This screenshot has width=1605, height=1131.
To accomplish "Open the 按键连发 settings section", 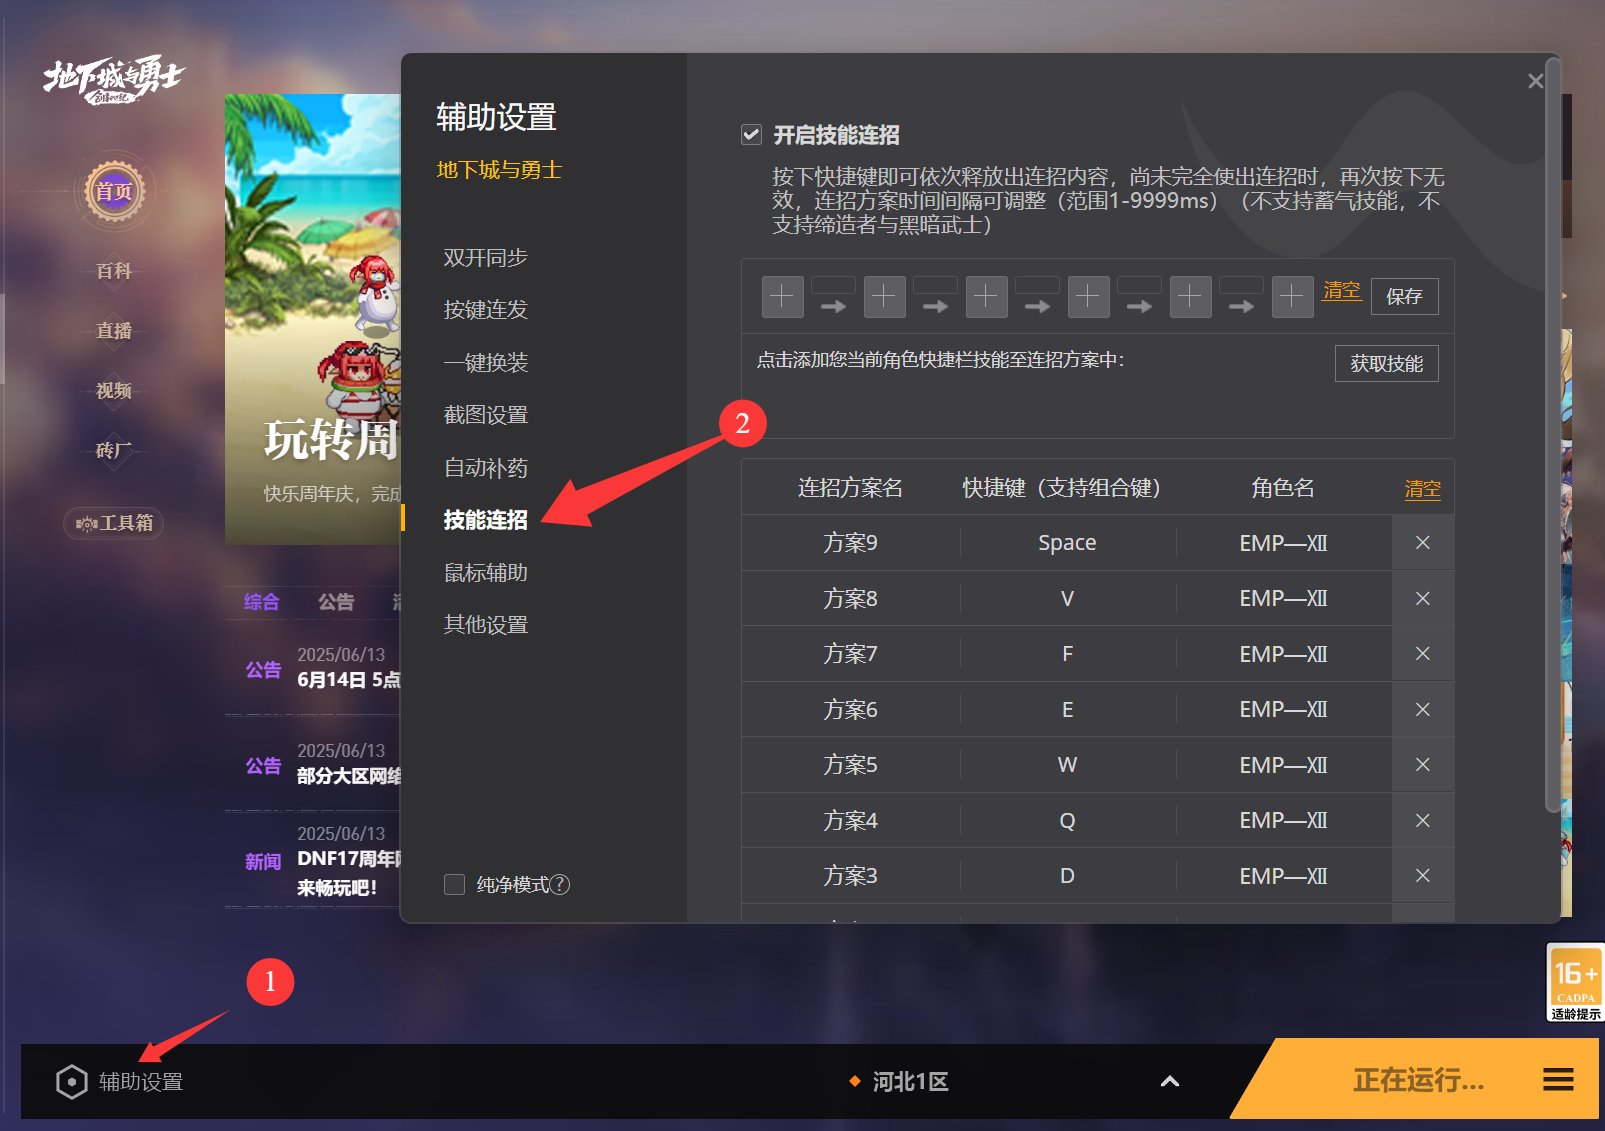I will [486, 310].
